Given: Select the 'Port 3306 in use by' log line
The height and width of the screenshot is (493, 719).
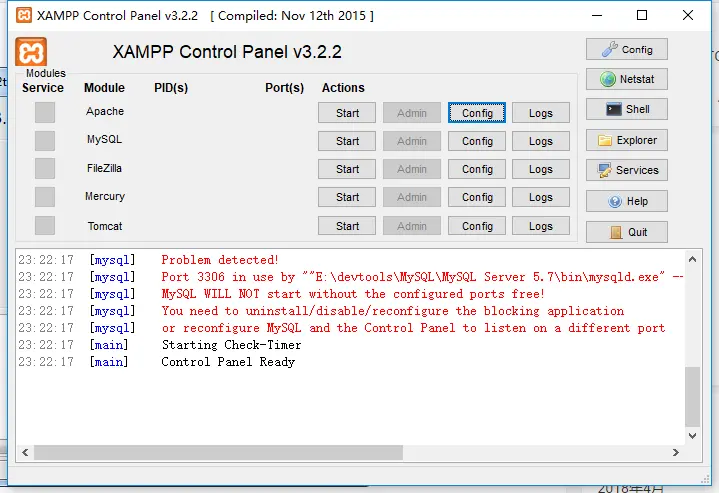Looking at the screenshot, I should pos(422,277).
